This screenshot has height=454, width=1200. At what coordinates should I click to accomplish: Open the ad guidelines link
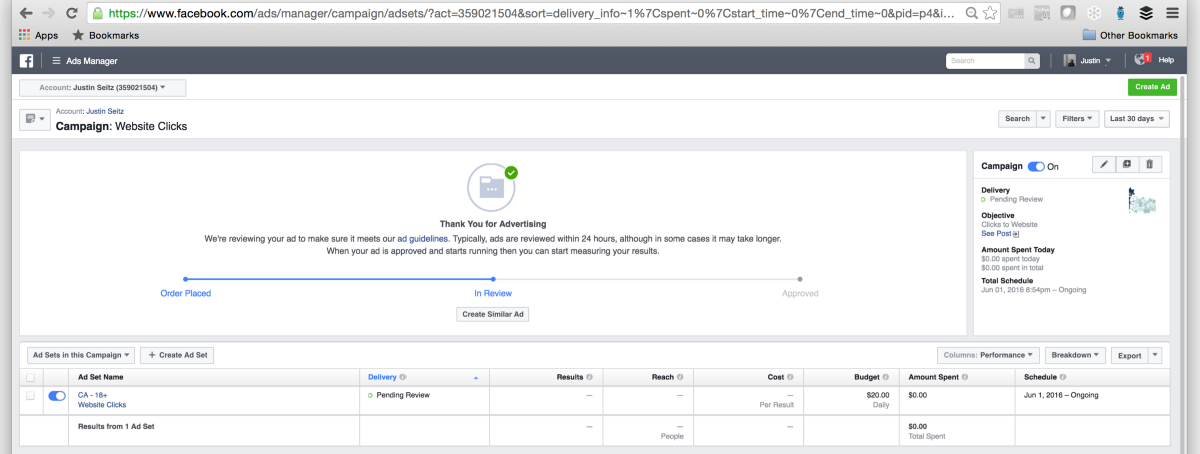[x=422, y=239]
